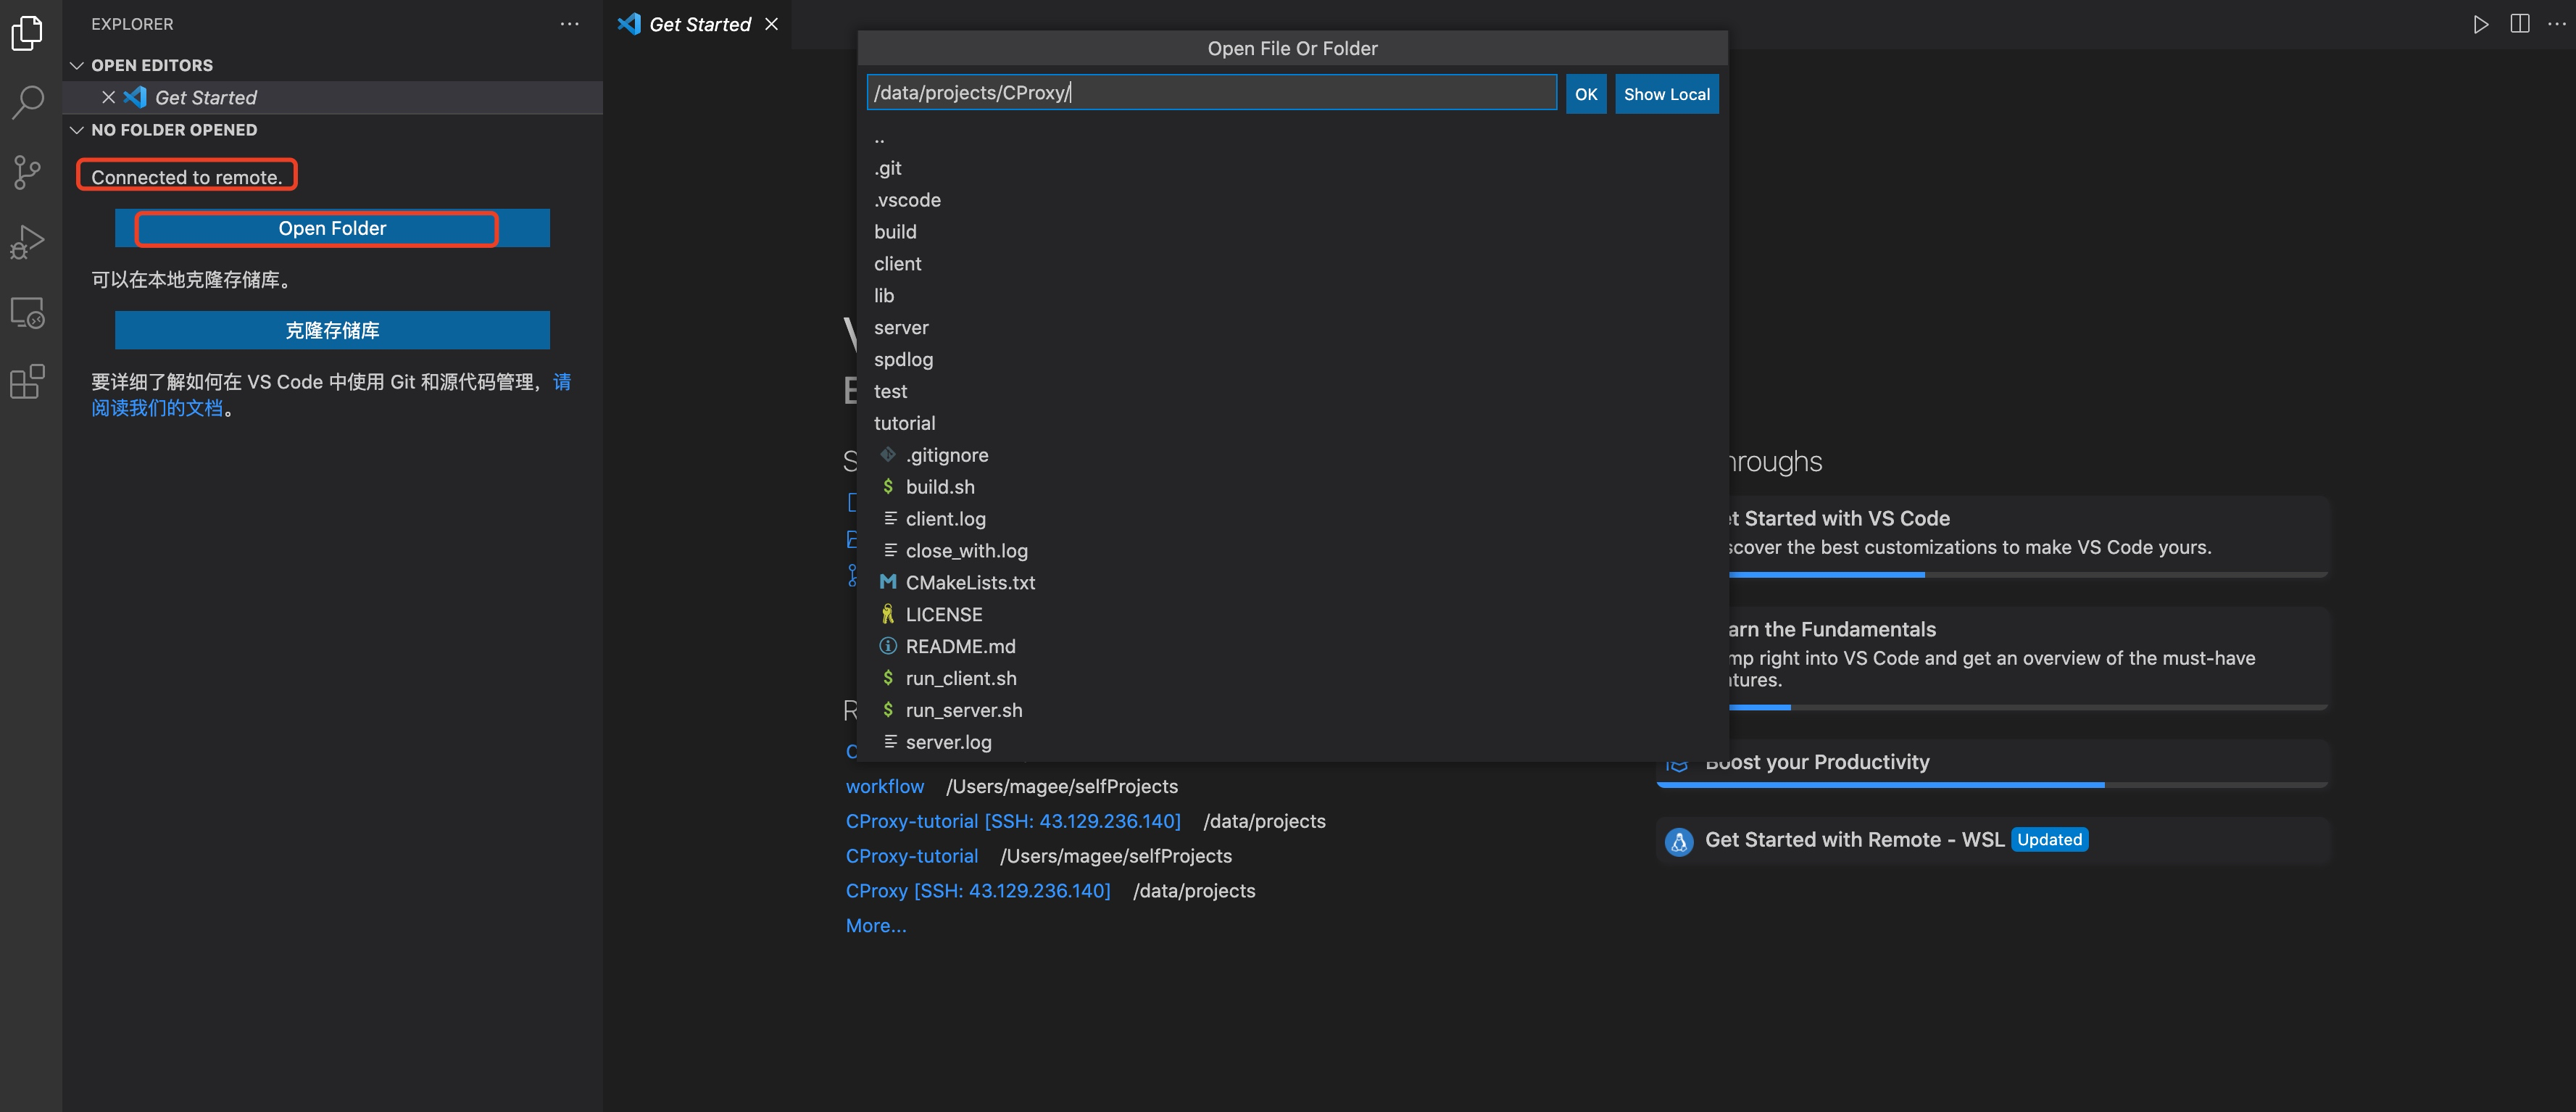Select the test folder entry
This screenshot has width=2576, height=1112.
pos(1292,391)
